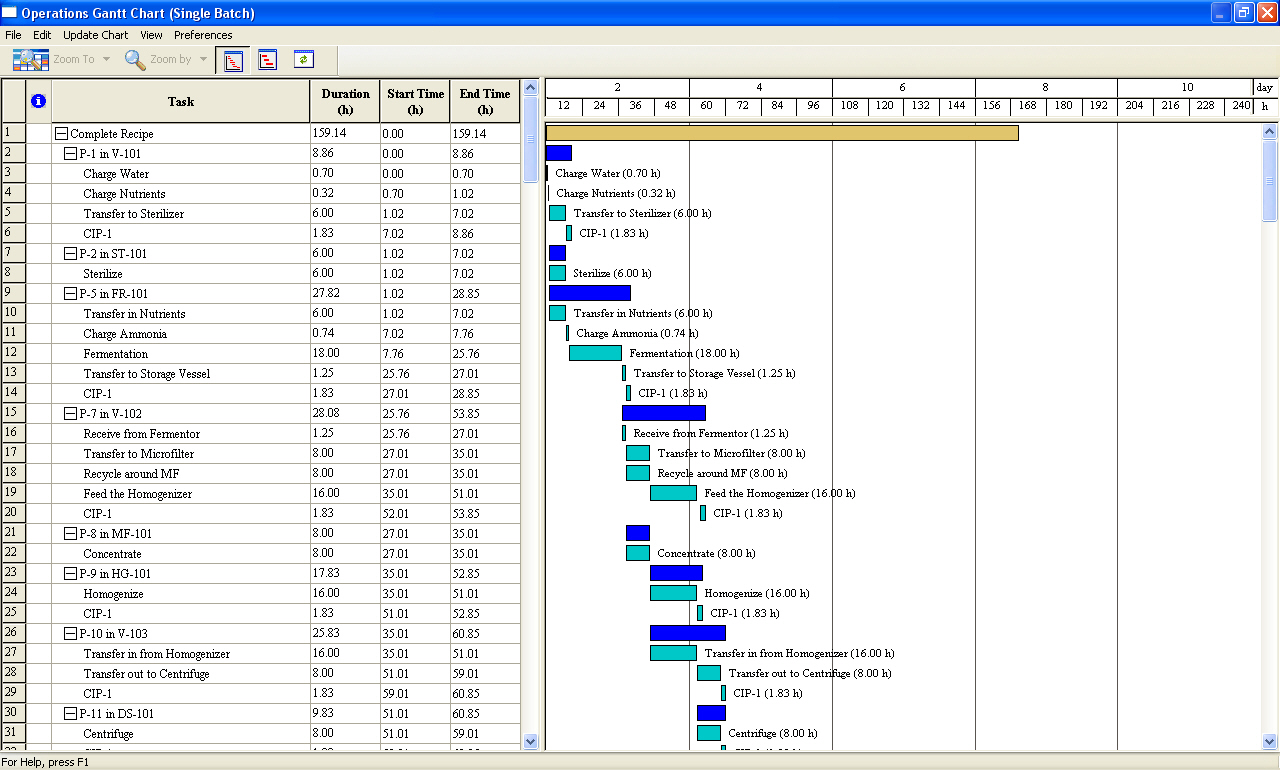The width and height of the screenshot is (1280, 770).
Task: Click the tan Complete Recipe Gantt bar
Action: pos(782,133)
